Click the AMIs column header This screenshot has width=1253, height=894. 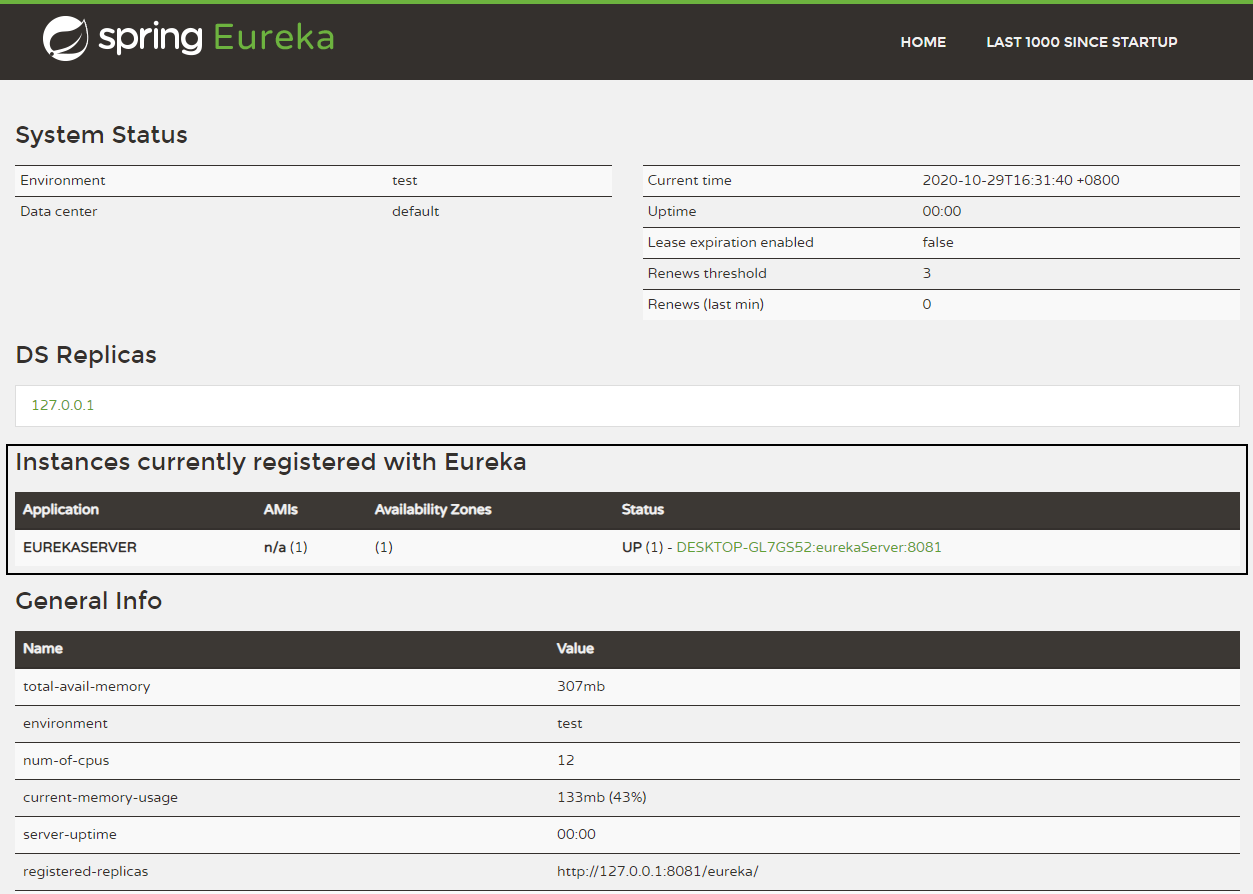pyautogui.click(x=281, y=509)
